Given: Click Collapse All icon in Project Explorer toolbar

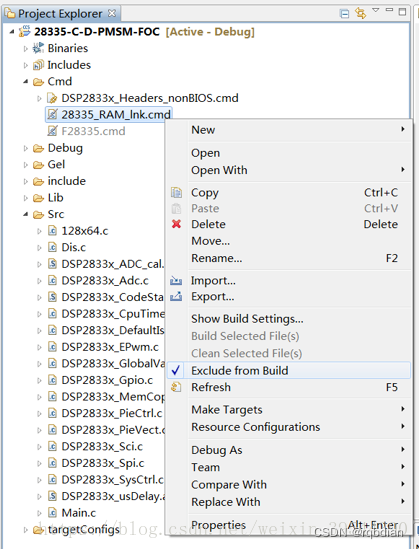Looking at the screenshot, I should point(344,14).
